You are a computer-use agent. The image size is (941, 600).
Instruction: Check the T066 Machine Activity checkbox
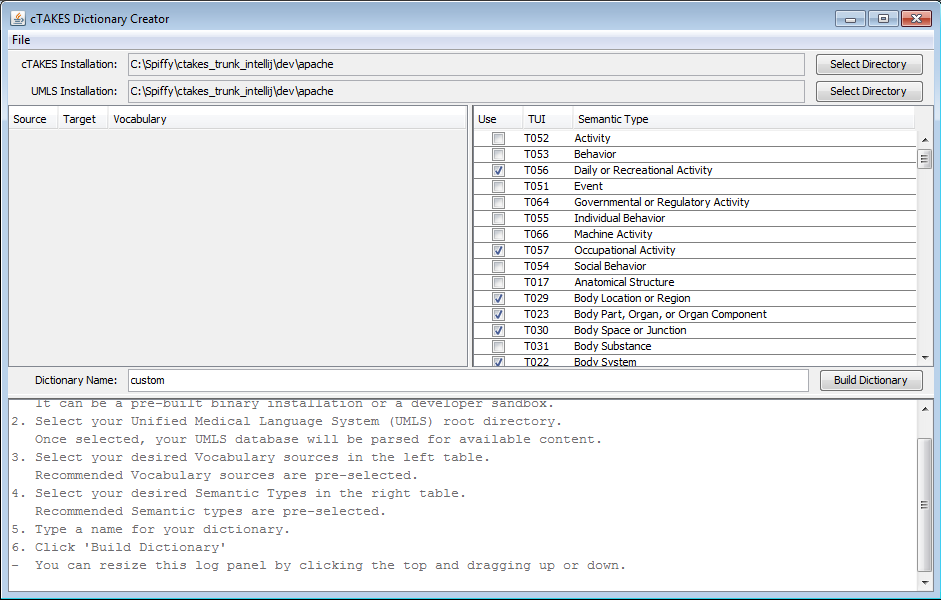click(x=498, y=235)
